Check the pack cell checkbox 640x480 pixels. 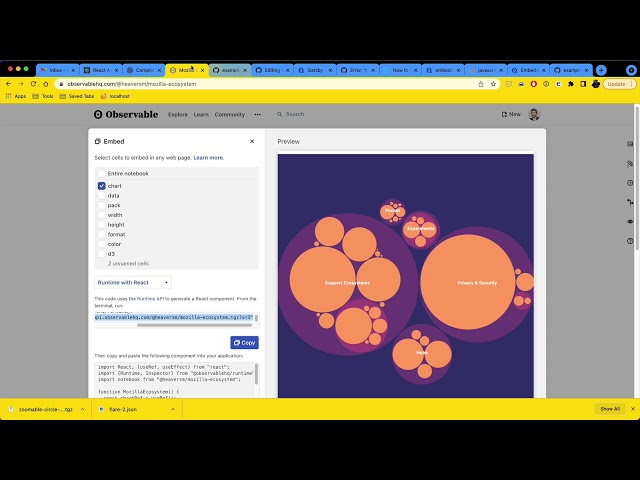point(102,205)
